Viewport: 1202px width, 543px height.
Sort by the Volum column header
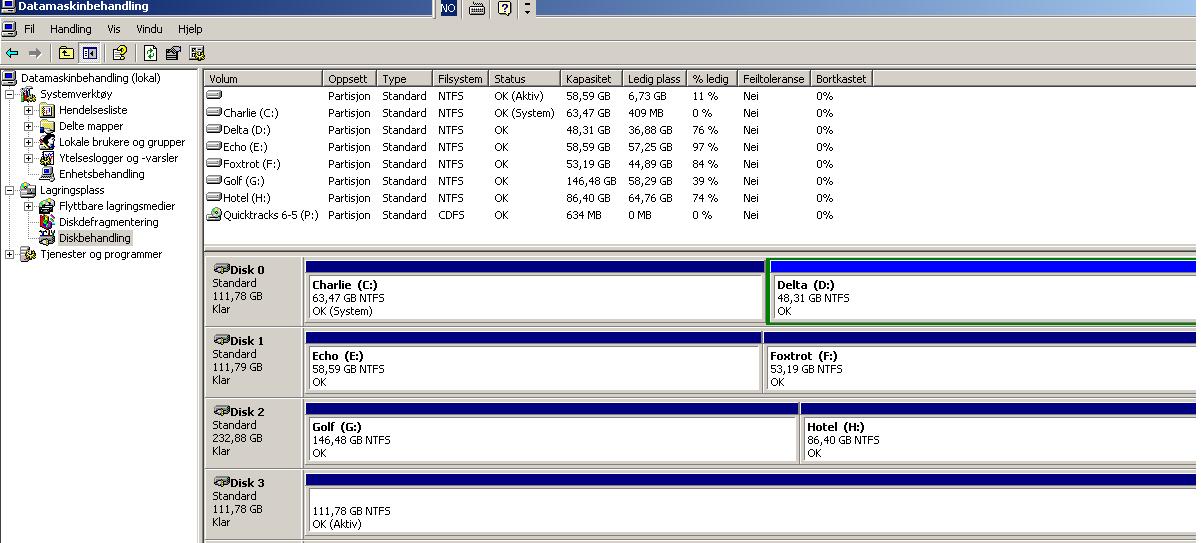tap(264, 78)
